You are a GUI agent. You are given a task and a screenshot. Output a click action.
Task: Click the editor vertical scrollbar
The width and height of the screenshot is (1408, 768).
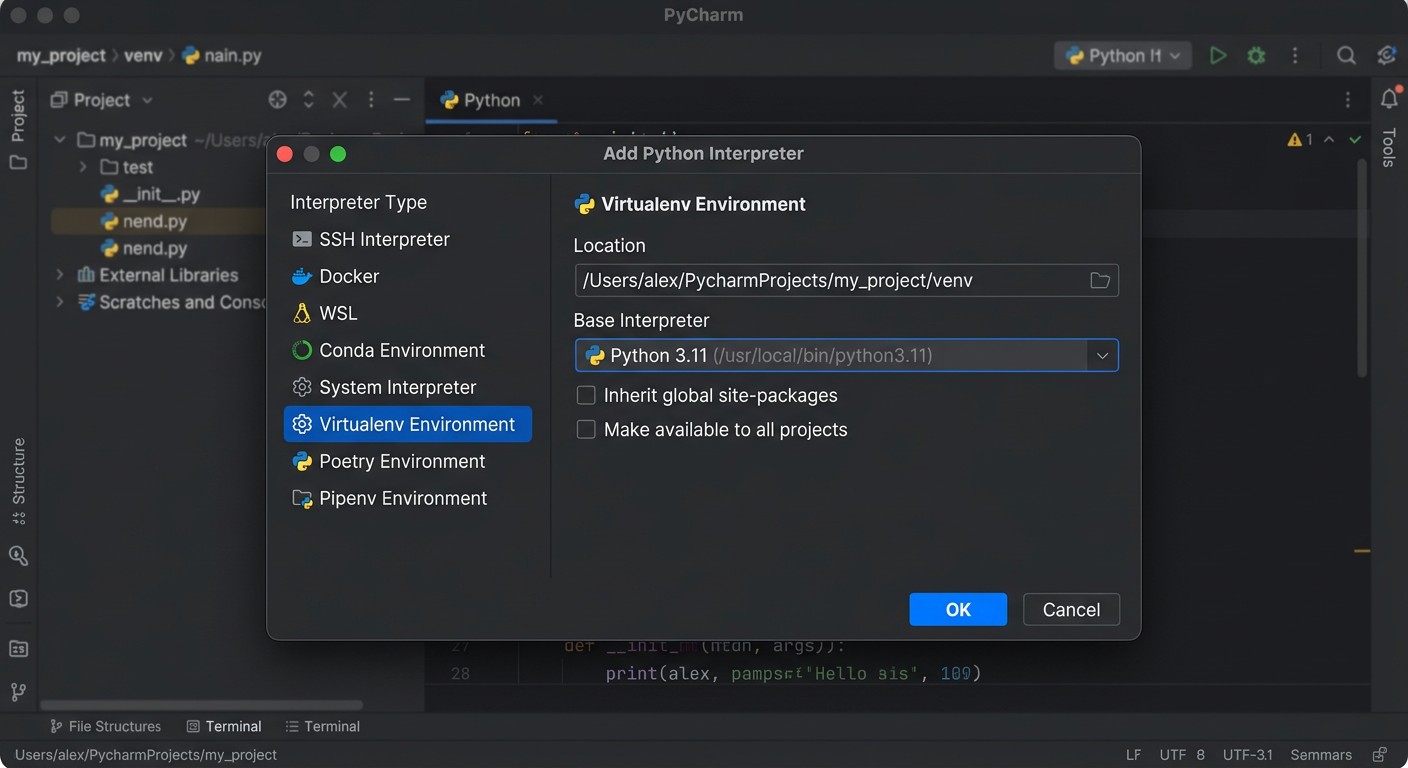click(x=1362, y=268)
